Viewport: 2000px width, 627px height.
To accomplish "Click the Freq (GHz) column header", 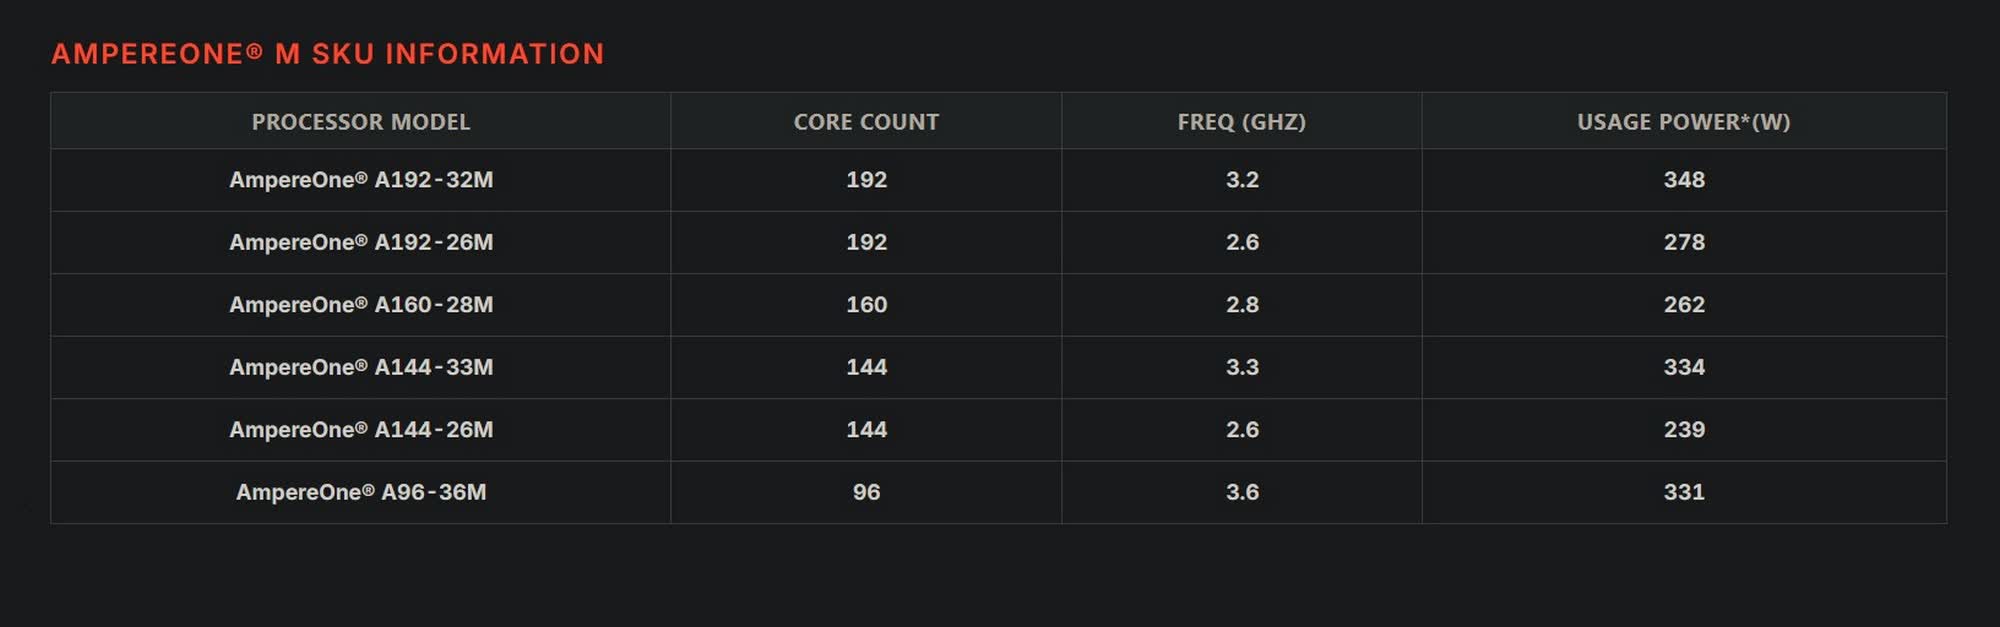I will [x=1242, y=122].
